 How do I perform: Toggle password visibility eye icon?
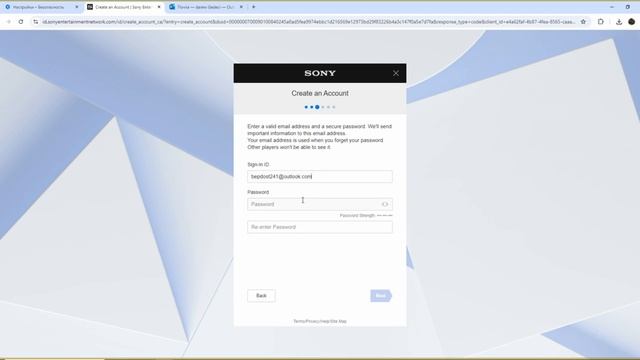[x=384, y=204]
